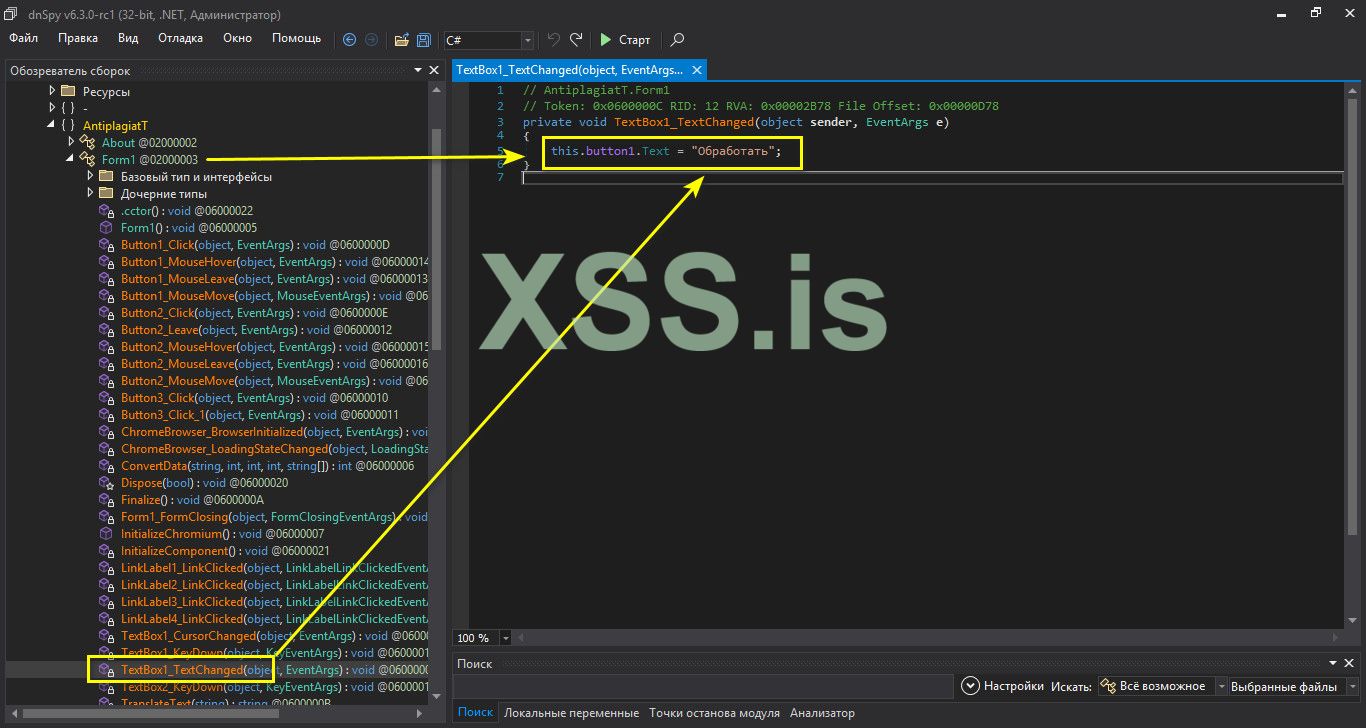Expand the Настройки search options
1366x728 pixels.
point(969,686)
